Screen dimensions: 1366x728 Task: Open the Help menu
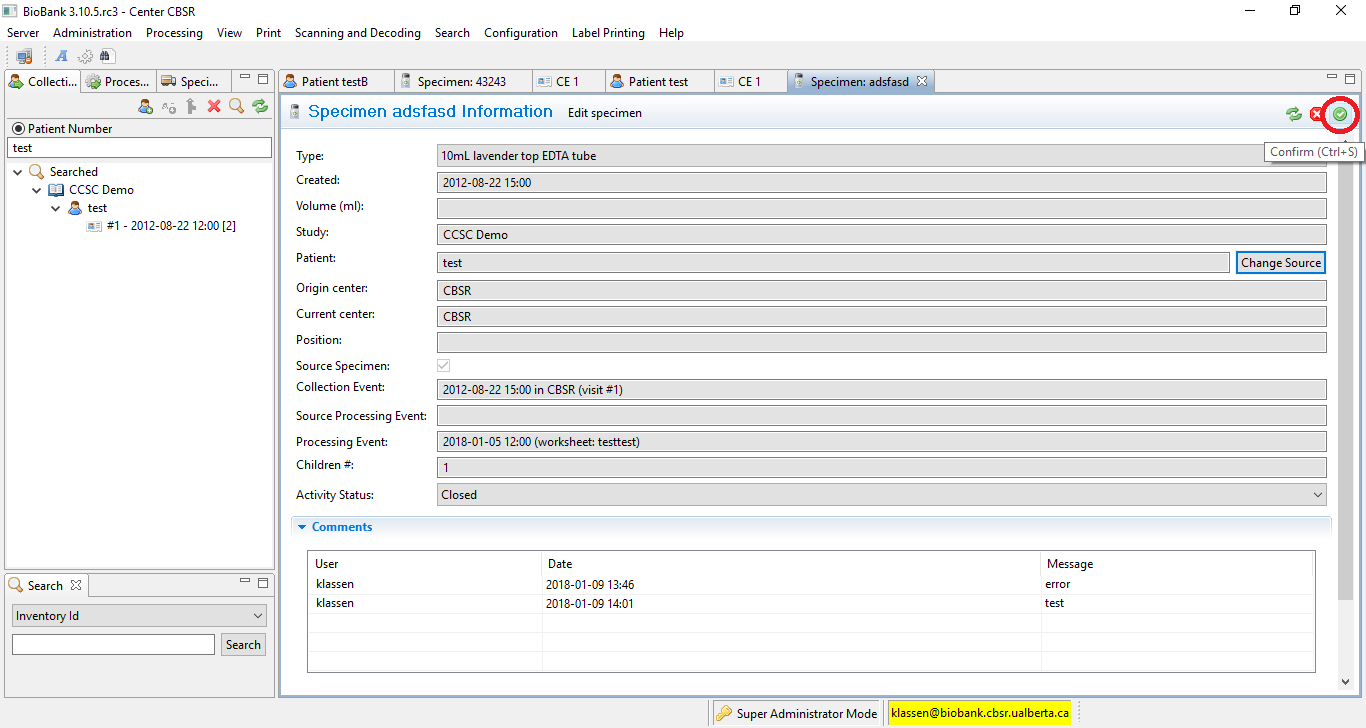tap(672, 33)
